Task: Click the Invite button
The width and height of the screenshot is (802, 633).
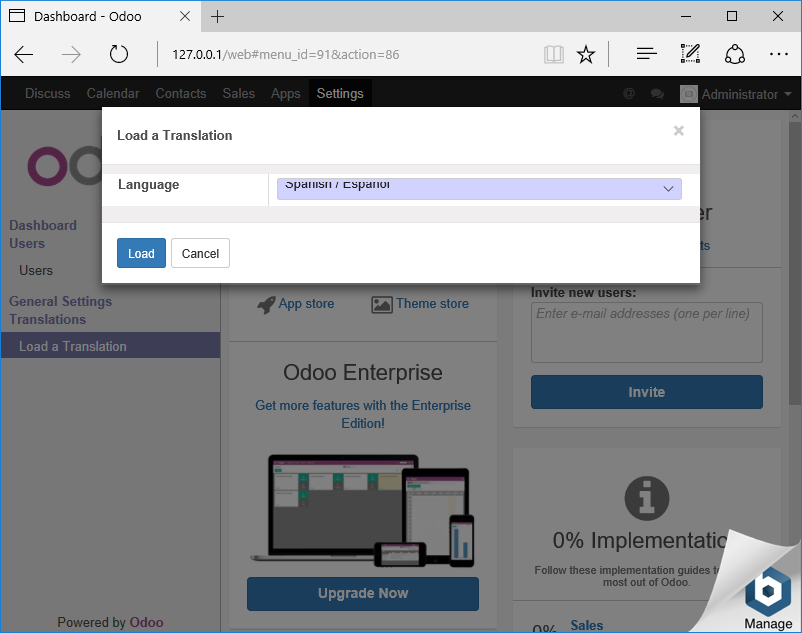Action: point(646,392)
